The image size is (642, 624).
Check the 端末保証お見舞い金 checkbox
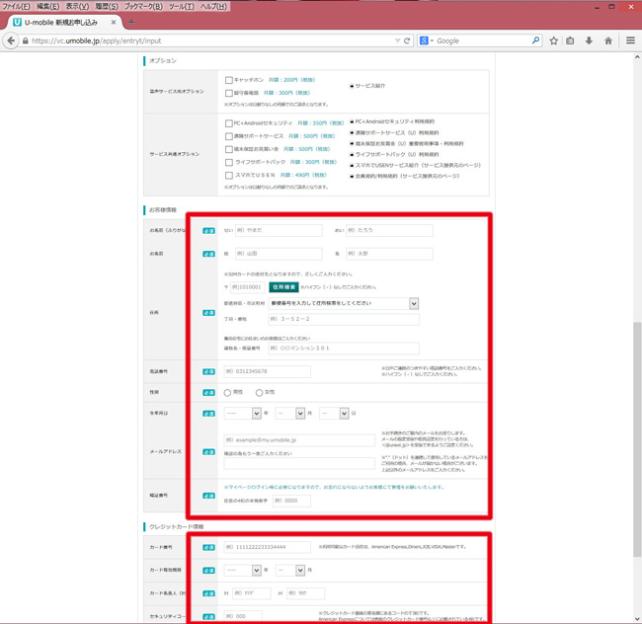coord(229,149)
